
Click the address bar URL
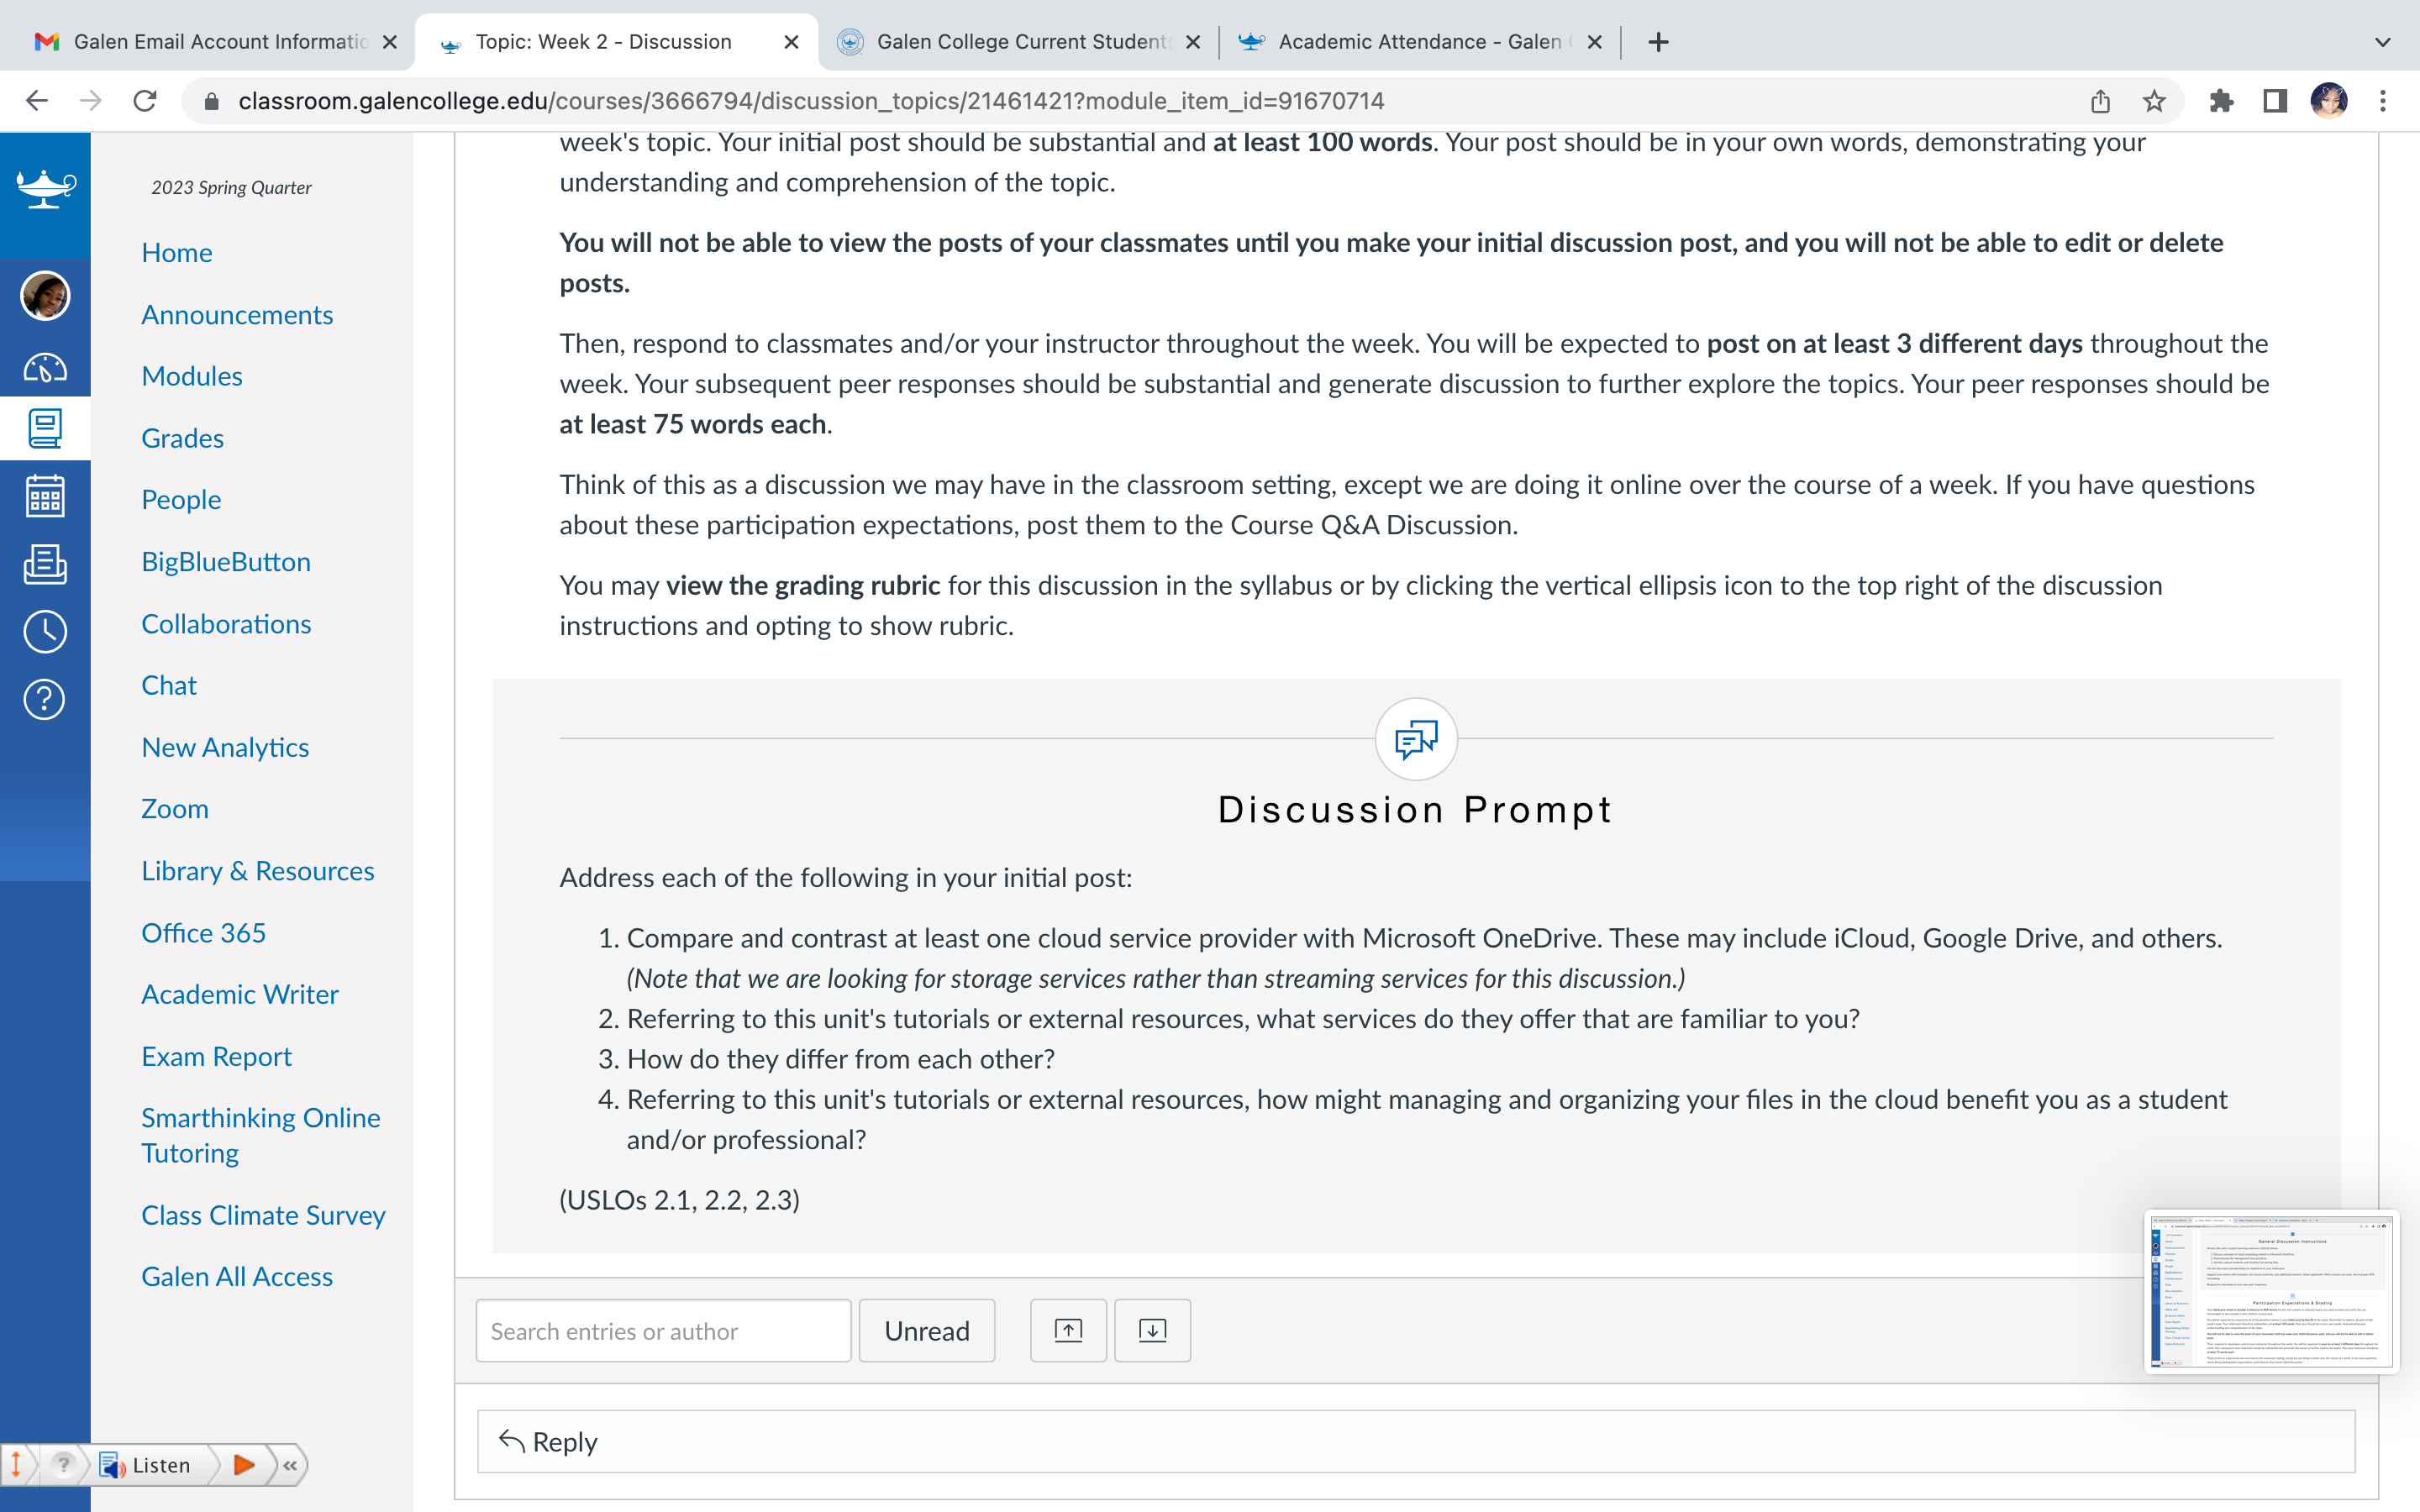click(x=811, y=101)
